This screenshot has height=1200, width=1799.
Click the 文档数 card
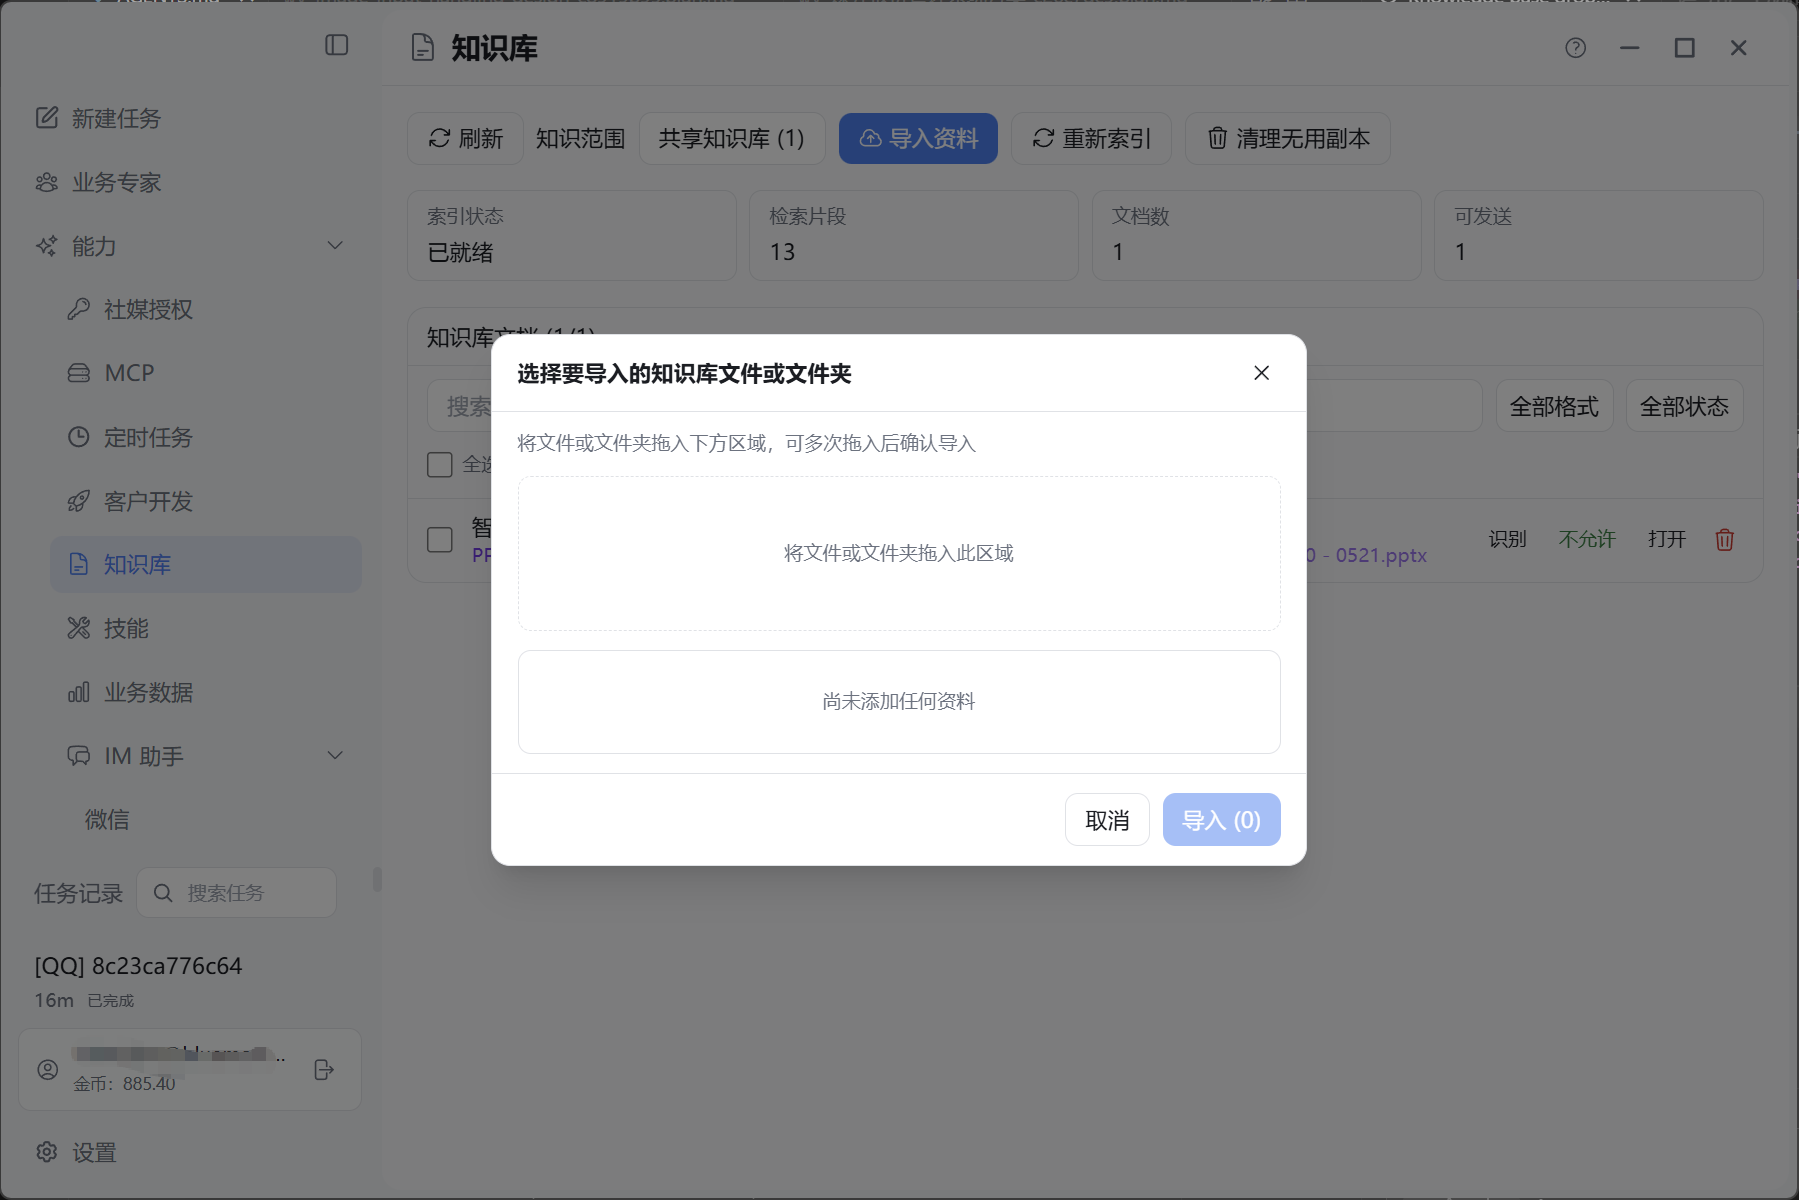1257,236
